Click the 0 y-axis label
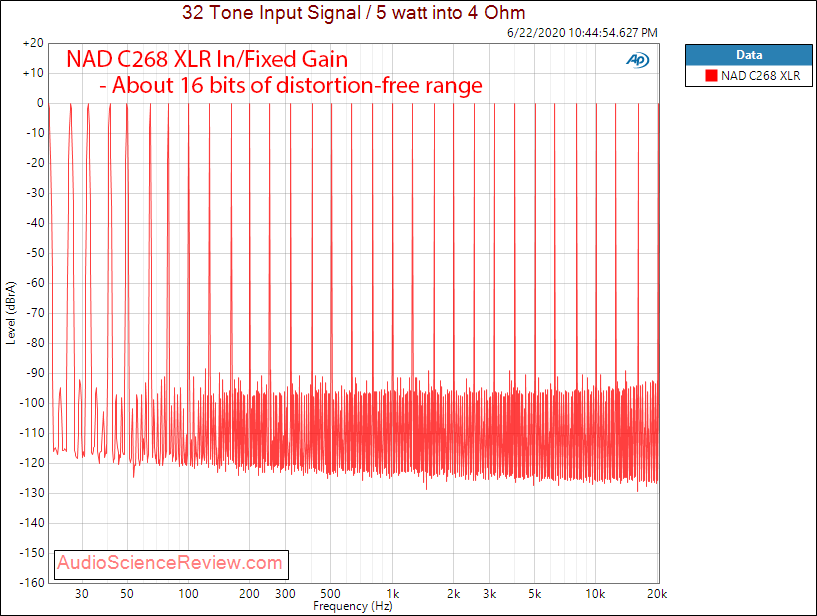Screen dimensions: 817x616 [40, 103]
